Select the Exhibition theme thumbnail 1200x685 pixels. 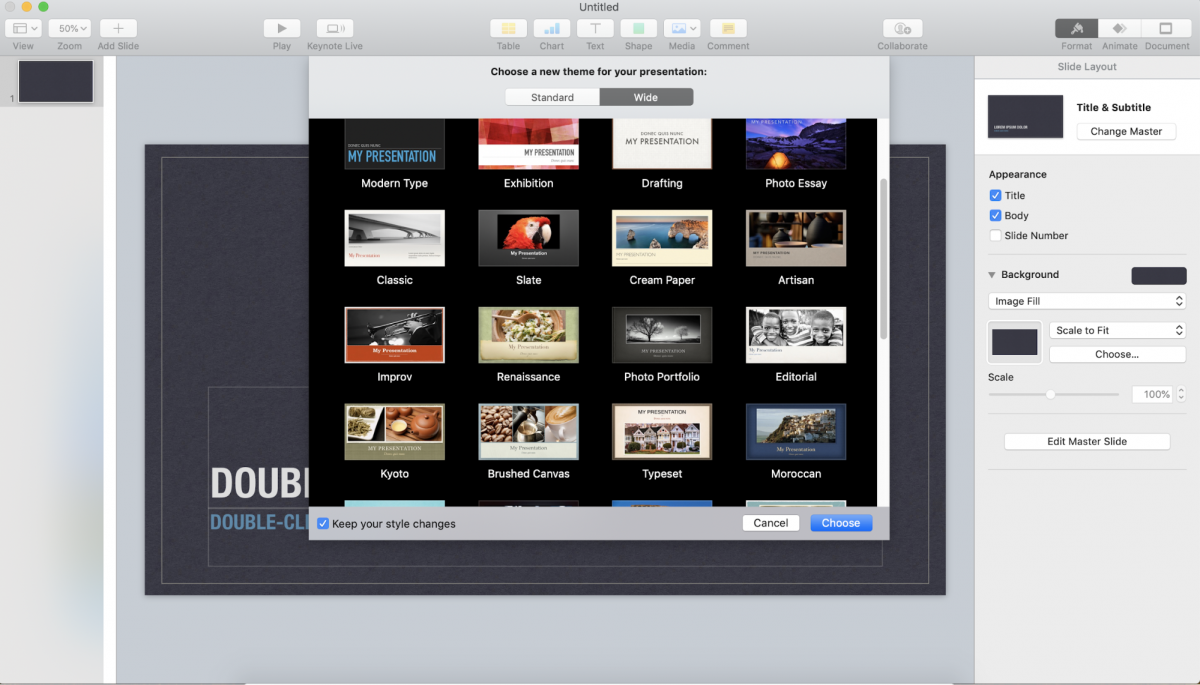point(528,144)
